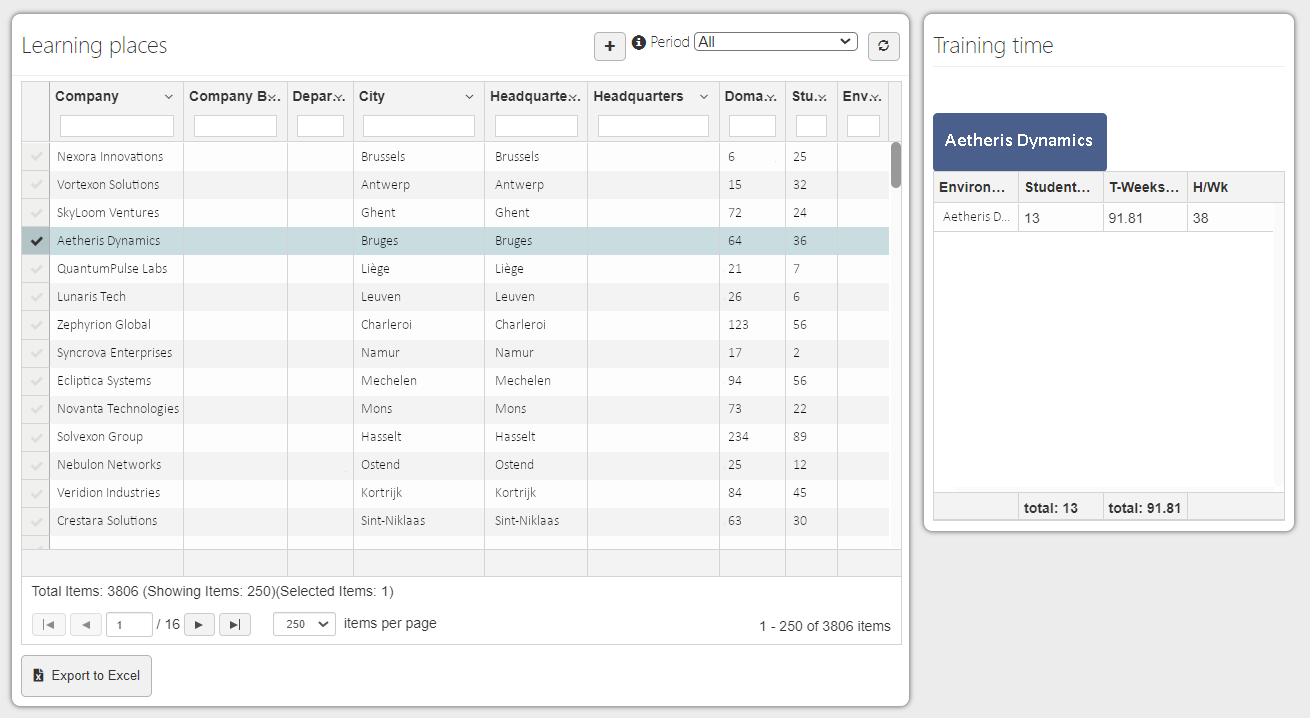1310x718 pixels.
Task: Click the Export to Excel button
Action: [x=86, y=675]
